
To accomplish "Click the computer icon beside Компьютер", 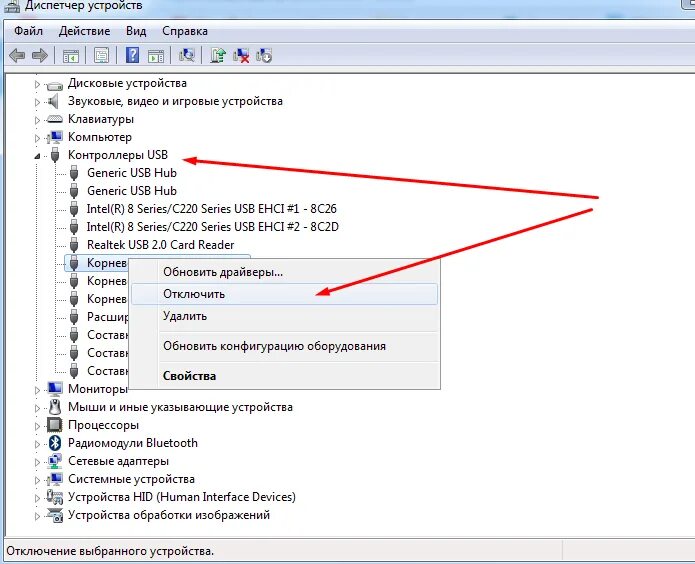I will (55, 137).
